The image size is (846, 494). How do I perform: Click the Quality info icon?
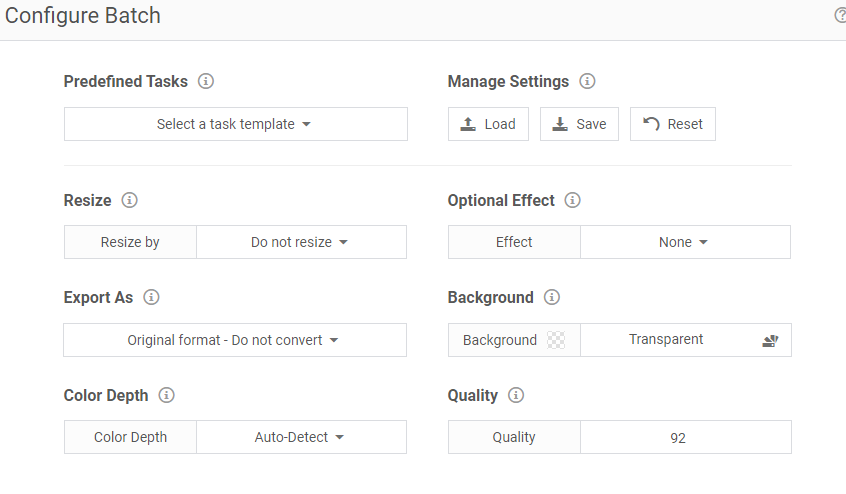point(516,395)
